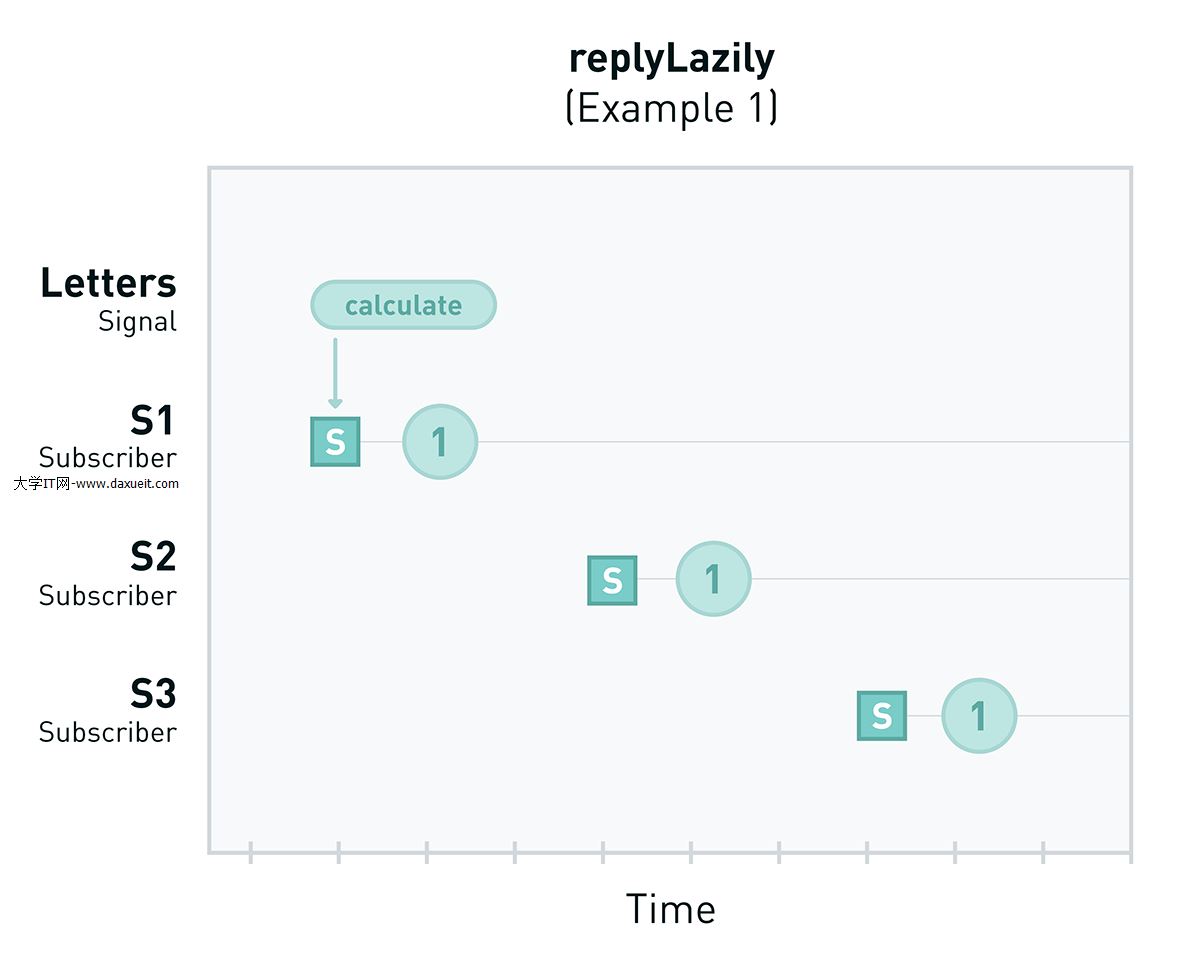This screenshot has width=1180, height=967.
Task: Click the Letters Signal row label
Action: [108, 298]
